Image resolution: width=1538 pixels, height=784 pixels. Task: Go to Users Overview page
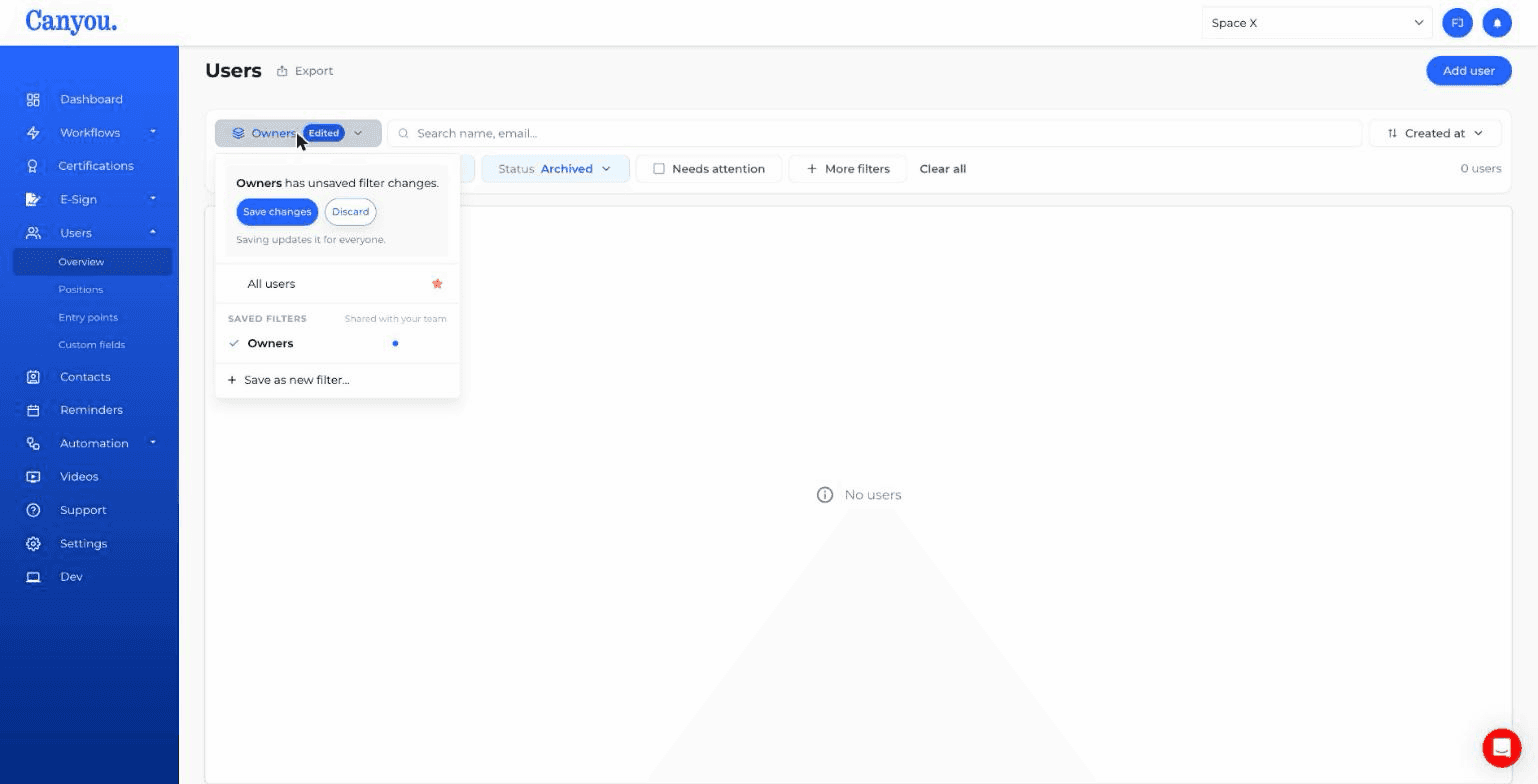pyautogui.click(x=92, y=262)
